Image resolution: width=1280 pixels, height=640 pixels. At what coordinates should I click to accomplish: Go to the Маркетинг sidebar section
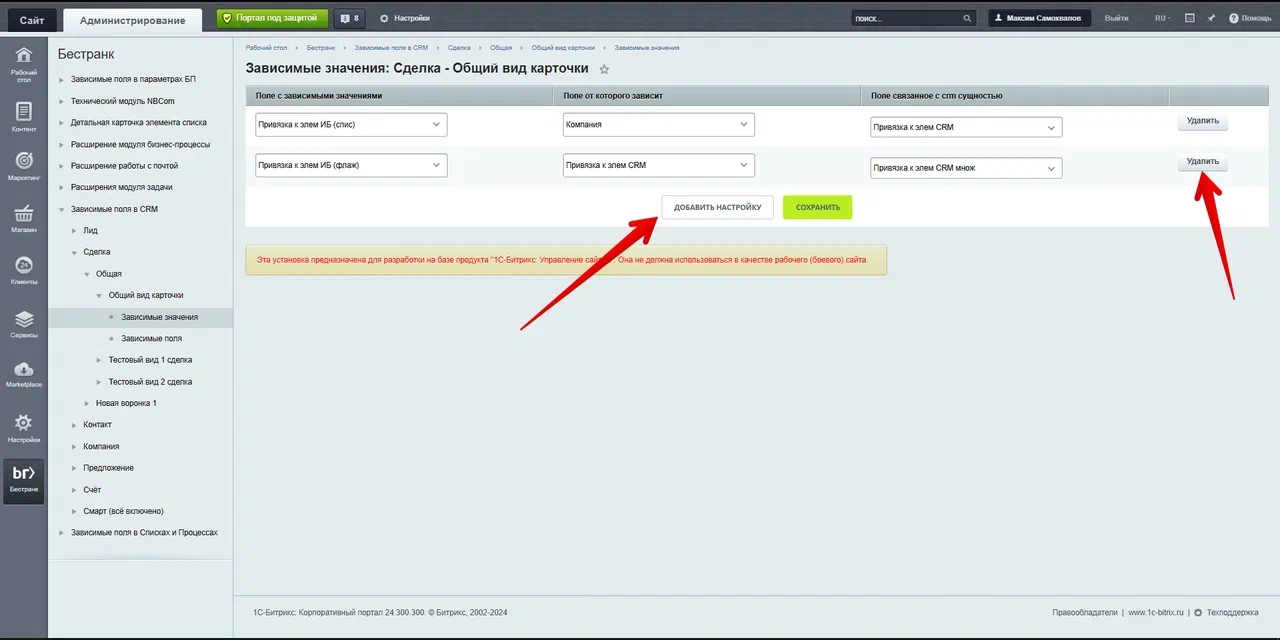[24, 166]
